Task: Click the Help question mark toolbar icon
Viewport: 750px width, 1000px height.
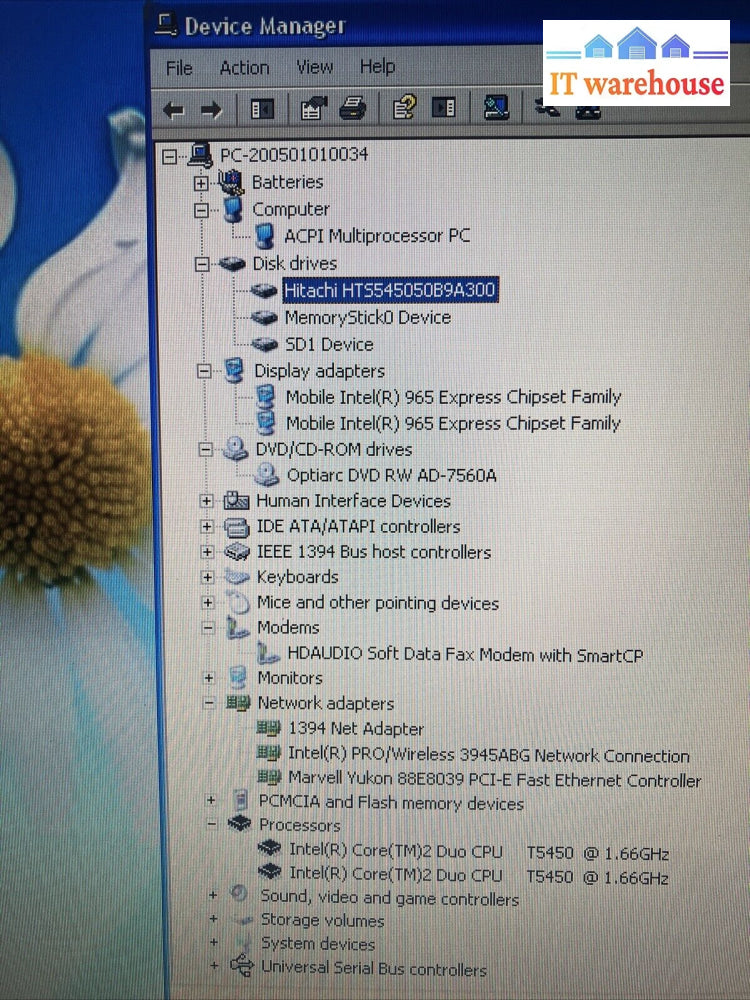Action: point(404,107)
